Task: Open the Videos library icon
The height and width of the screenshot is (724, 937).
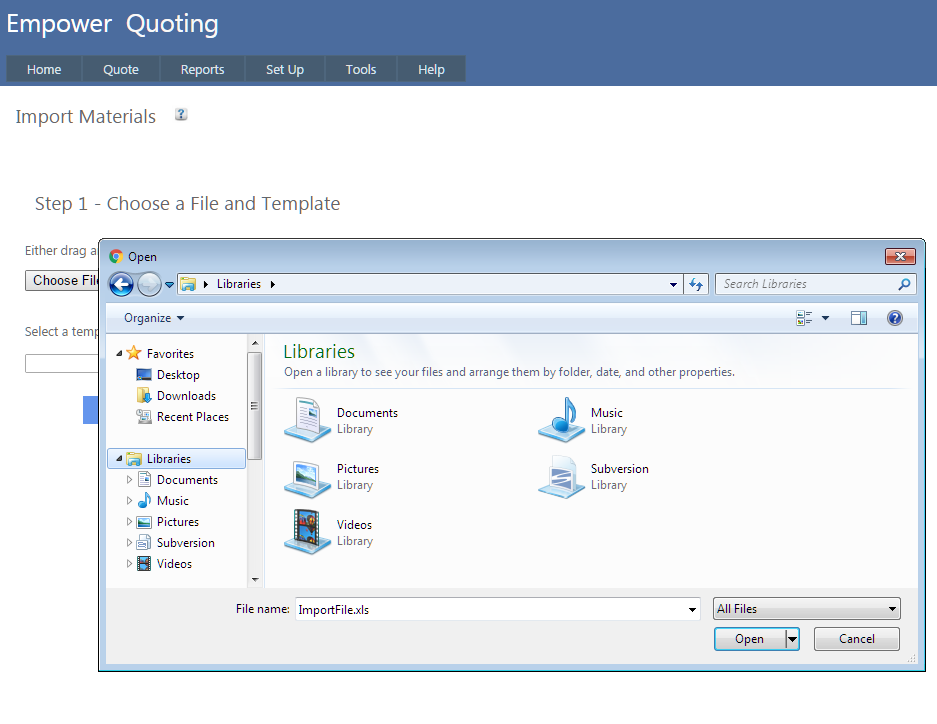Action: pyautogui.click(x=307, y=532)
